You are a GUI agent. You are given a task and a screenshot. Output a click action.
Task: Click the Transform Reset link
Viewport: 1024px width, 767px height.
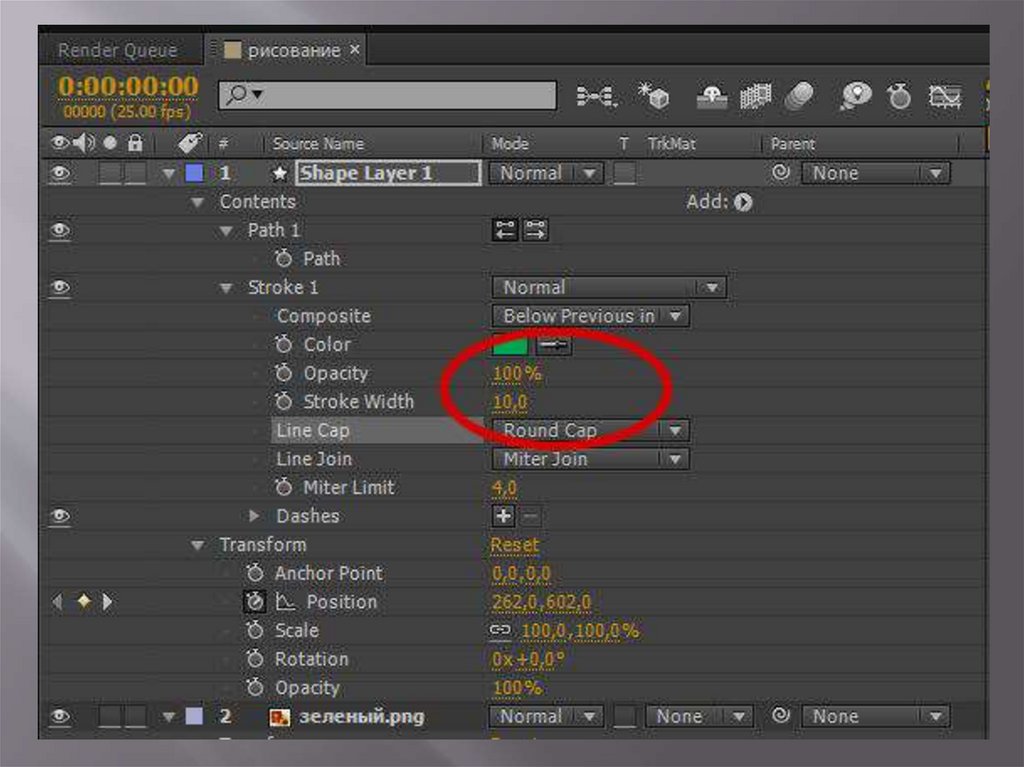(x=515, y=545)
